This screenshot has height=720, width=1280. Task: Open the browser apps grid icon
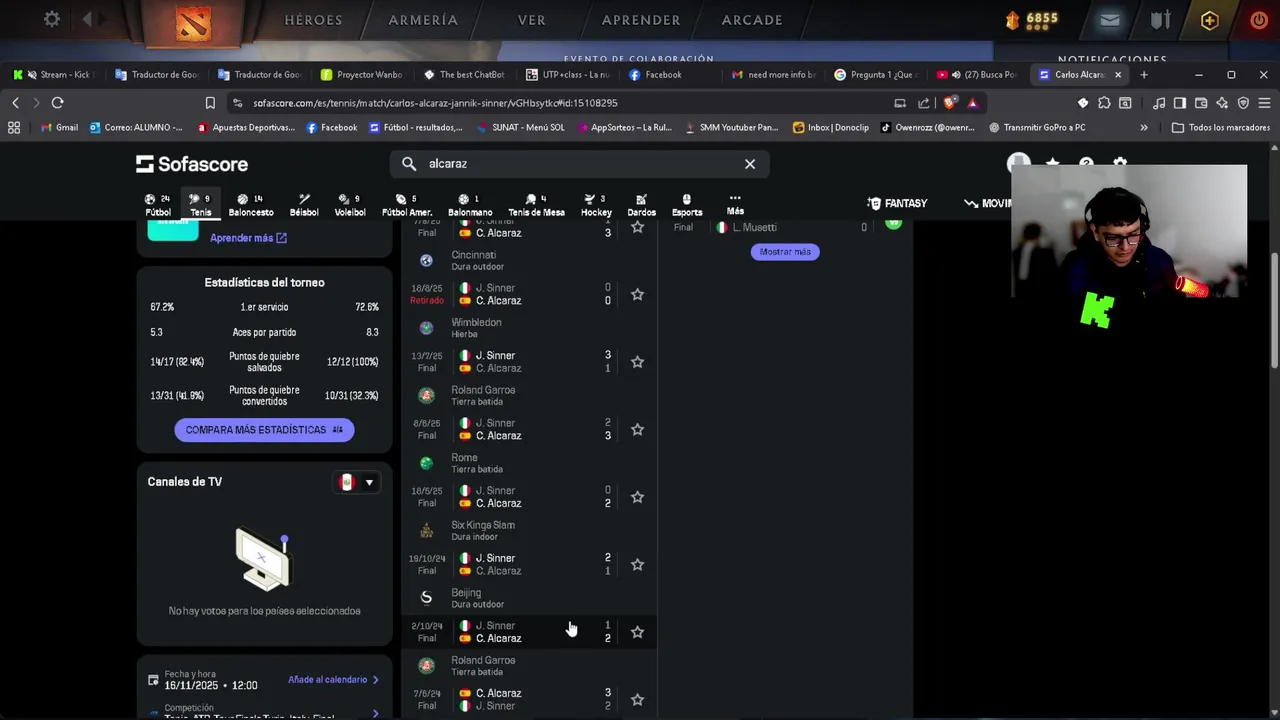coord(14,127)
